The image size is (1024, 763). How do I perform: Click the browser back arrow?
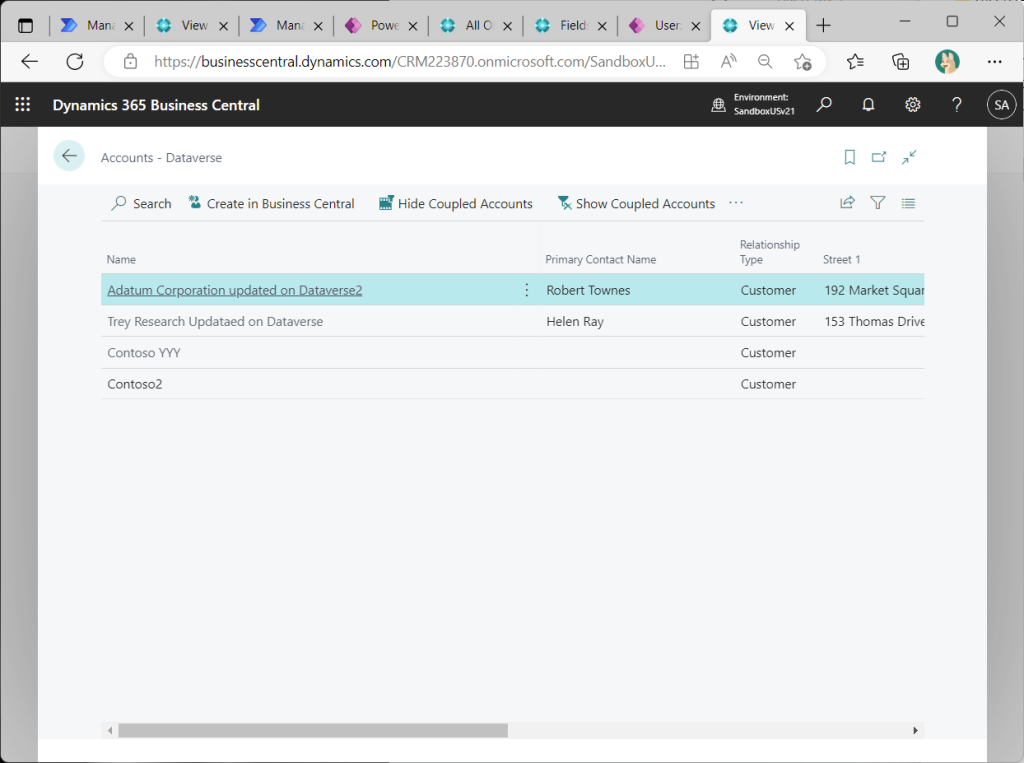click(x=30, y=61)
